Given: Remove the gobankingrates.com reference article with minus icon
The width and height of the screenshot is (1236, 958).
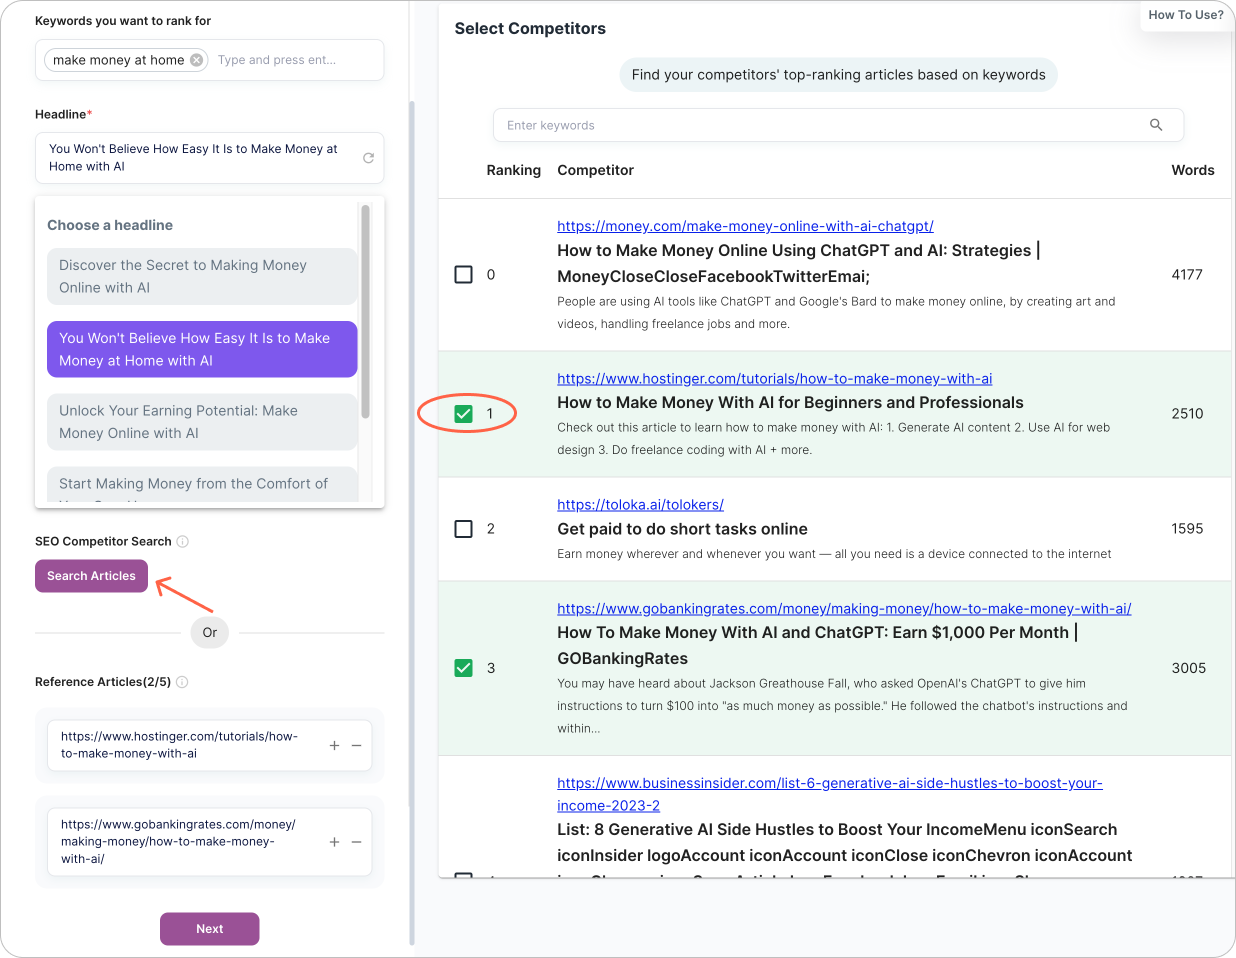Looking at the screenshot, I should point(356,842).
